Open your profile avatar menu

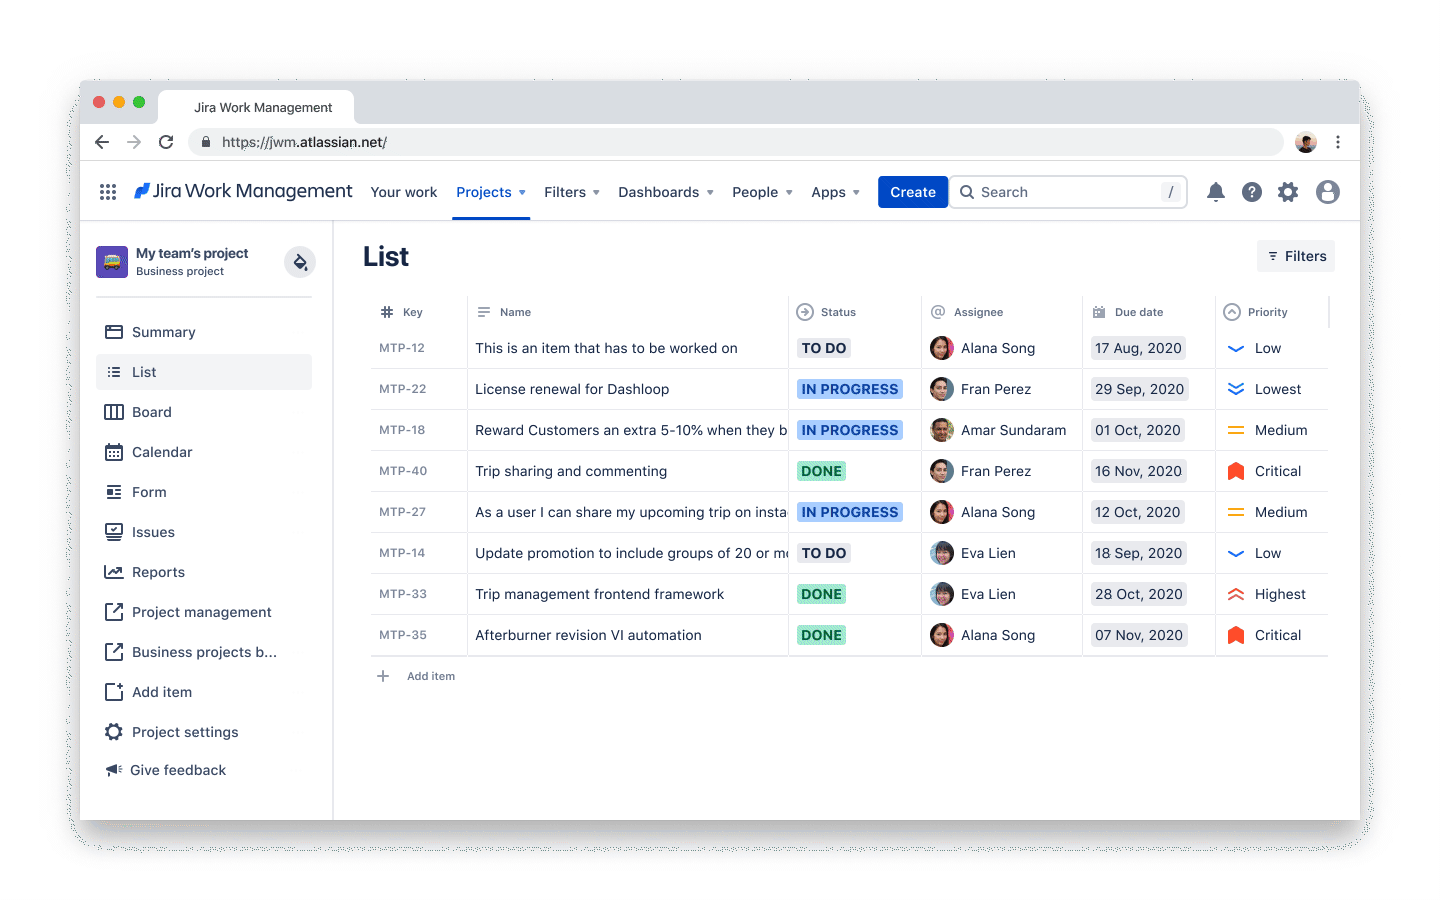(x=1328, y=192)
